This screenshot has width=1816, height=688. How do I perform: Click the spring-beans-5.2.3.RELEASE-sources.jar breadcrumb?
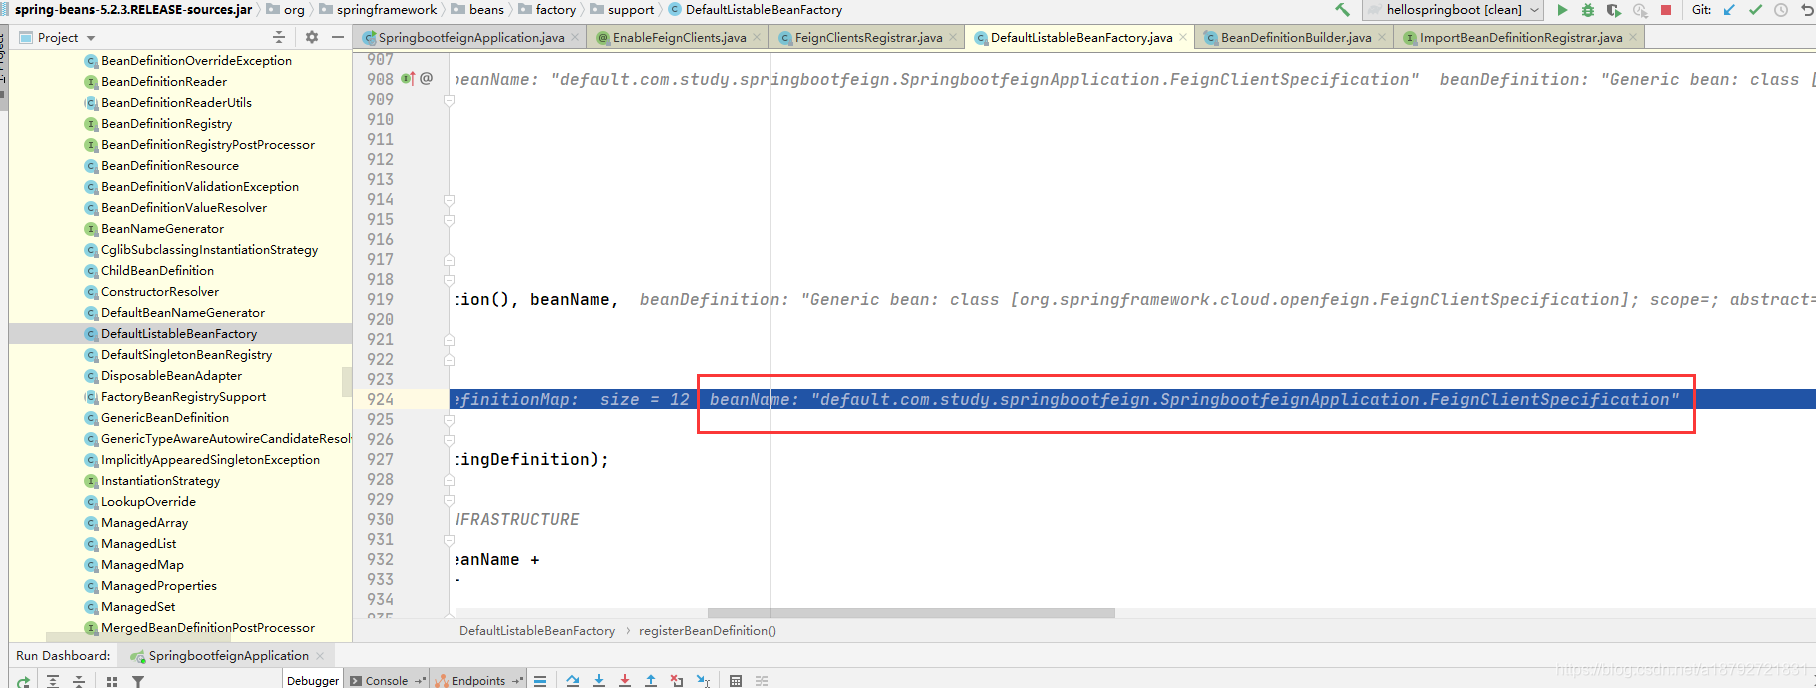(133, 10)
